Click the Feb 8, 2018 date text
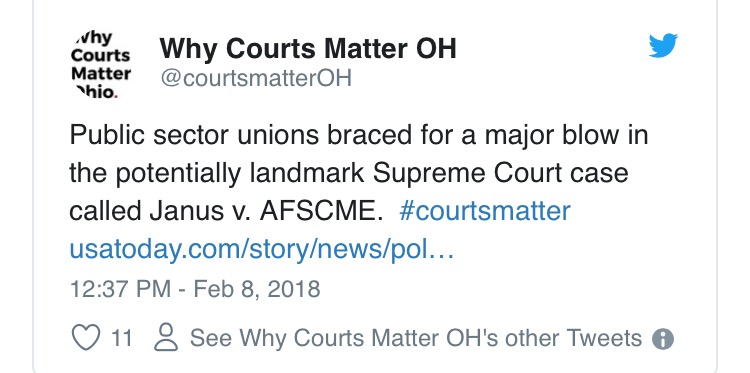 [256, 289]
